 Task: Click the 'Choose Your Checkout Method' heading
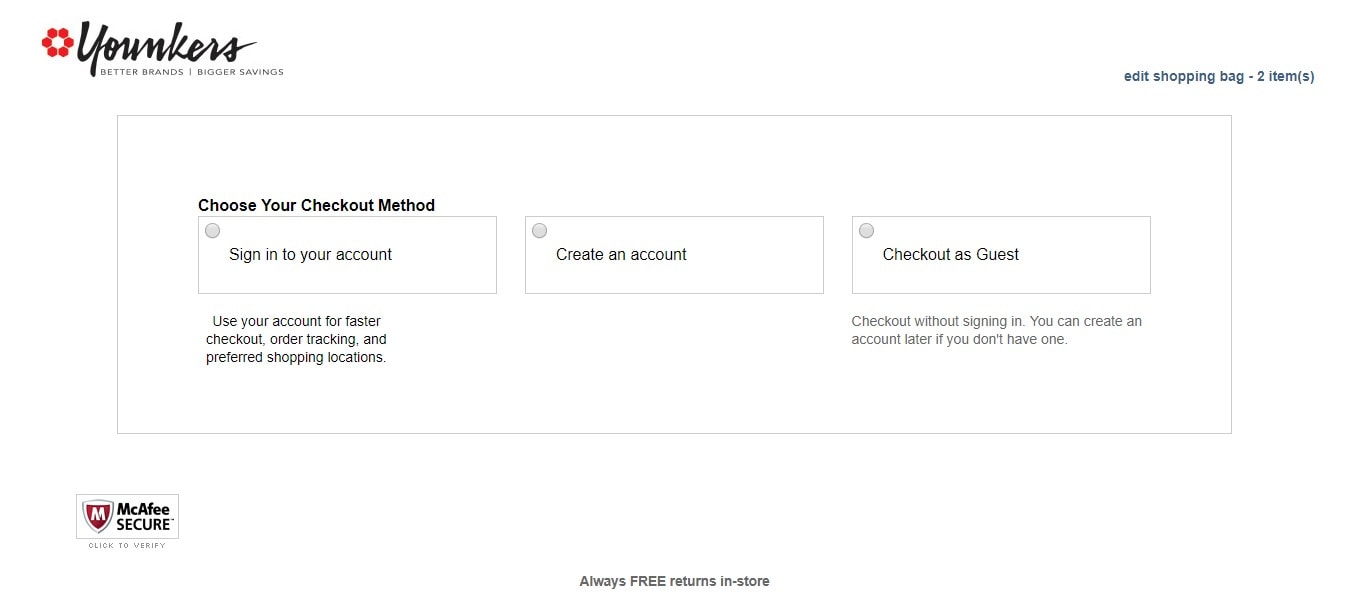coord(316,205)
